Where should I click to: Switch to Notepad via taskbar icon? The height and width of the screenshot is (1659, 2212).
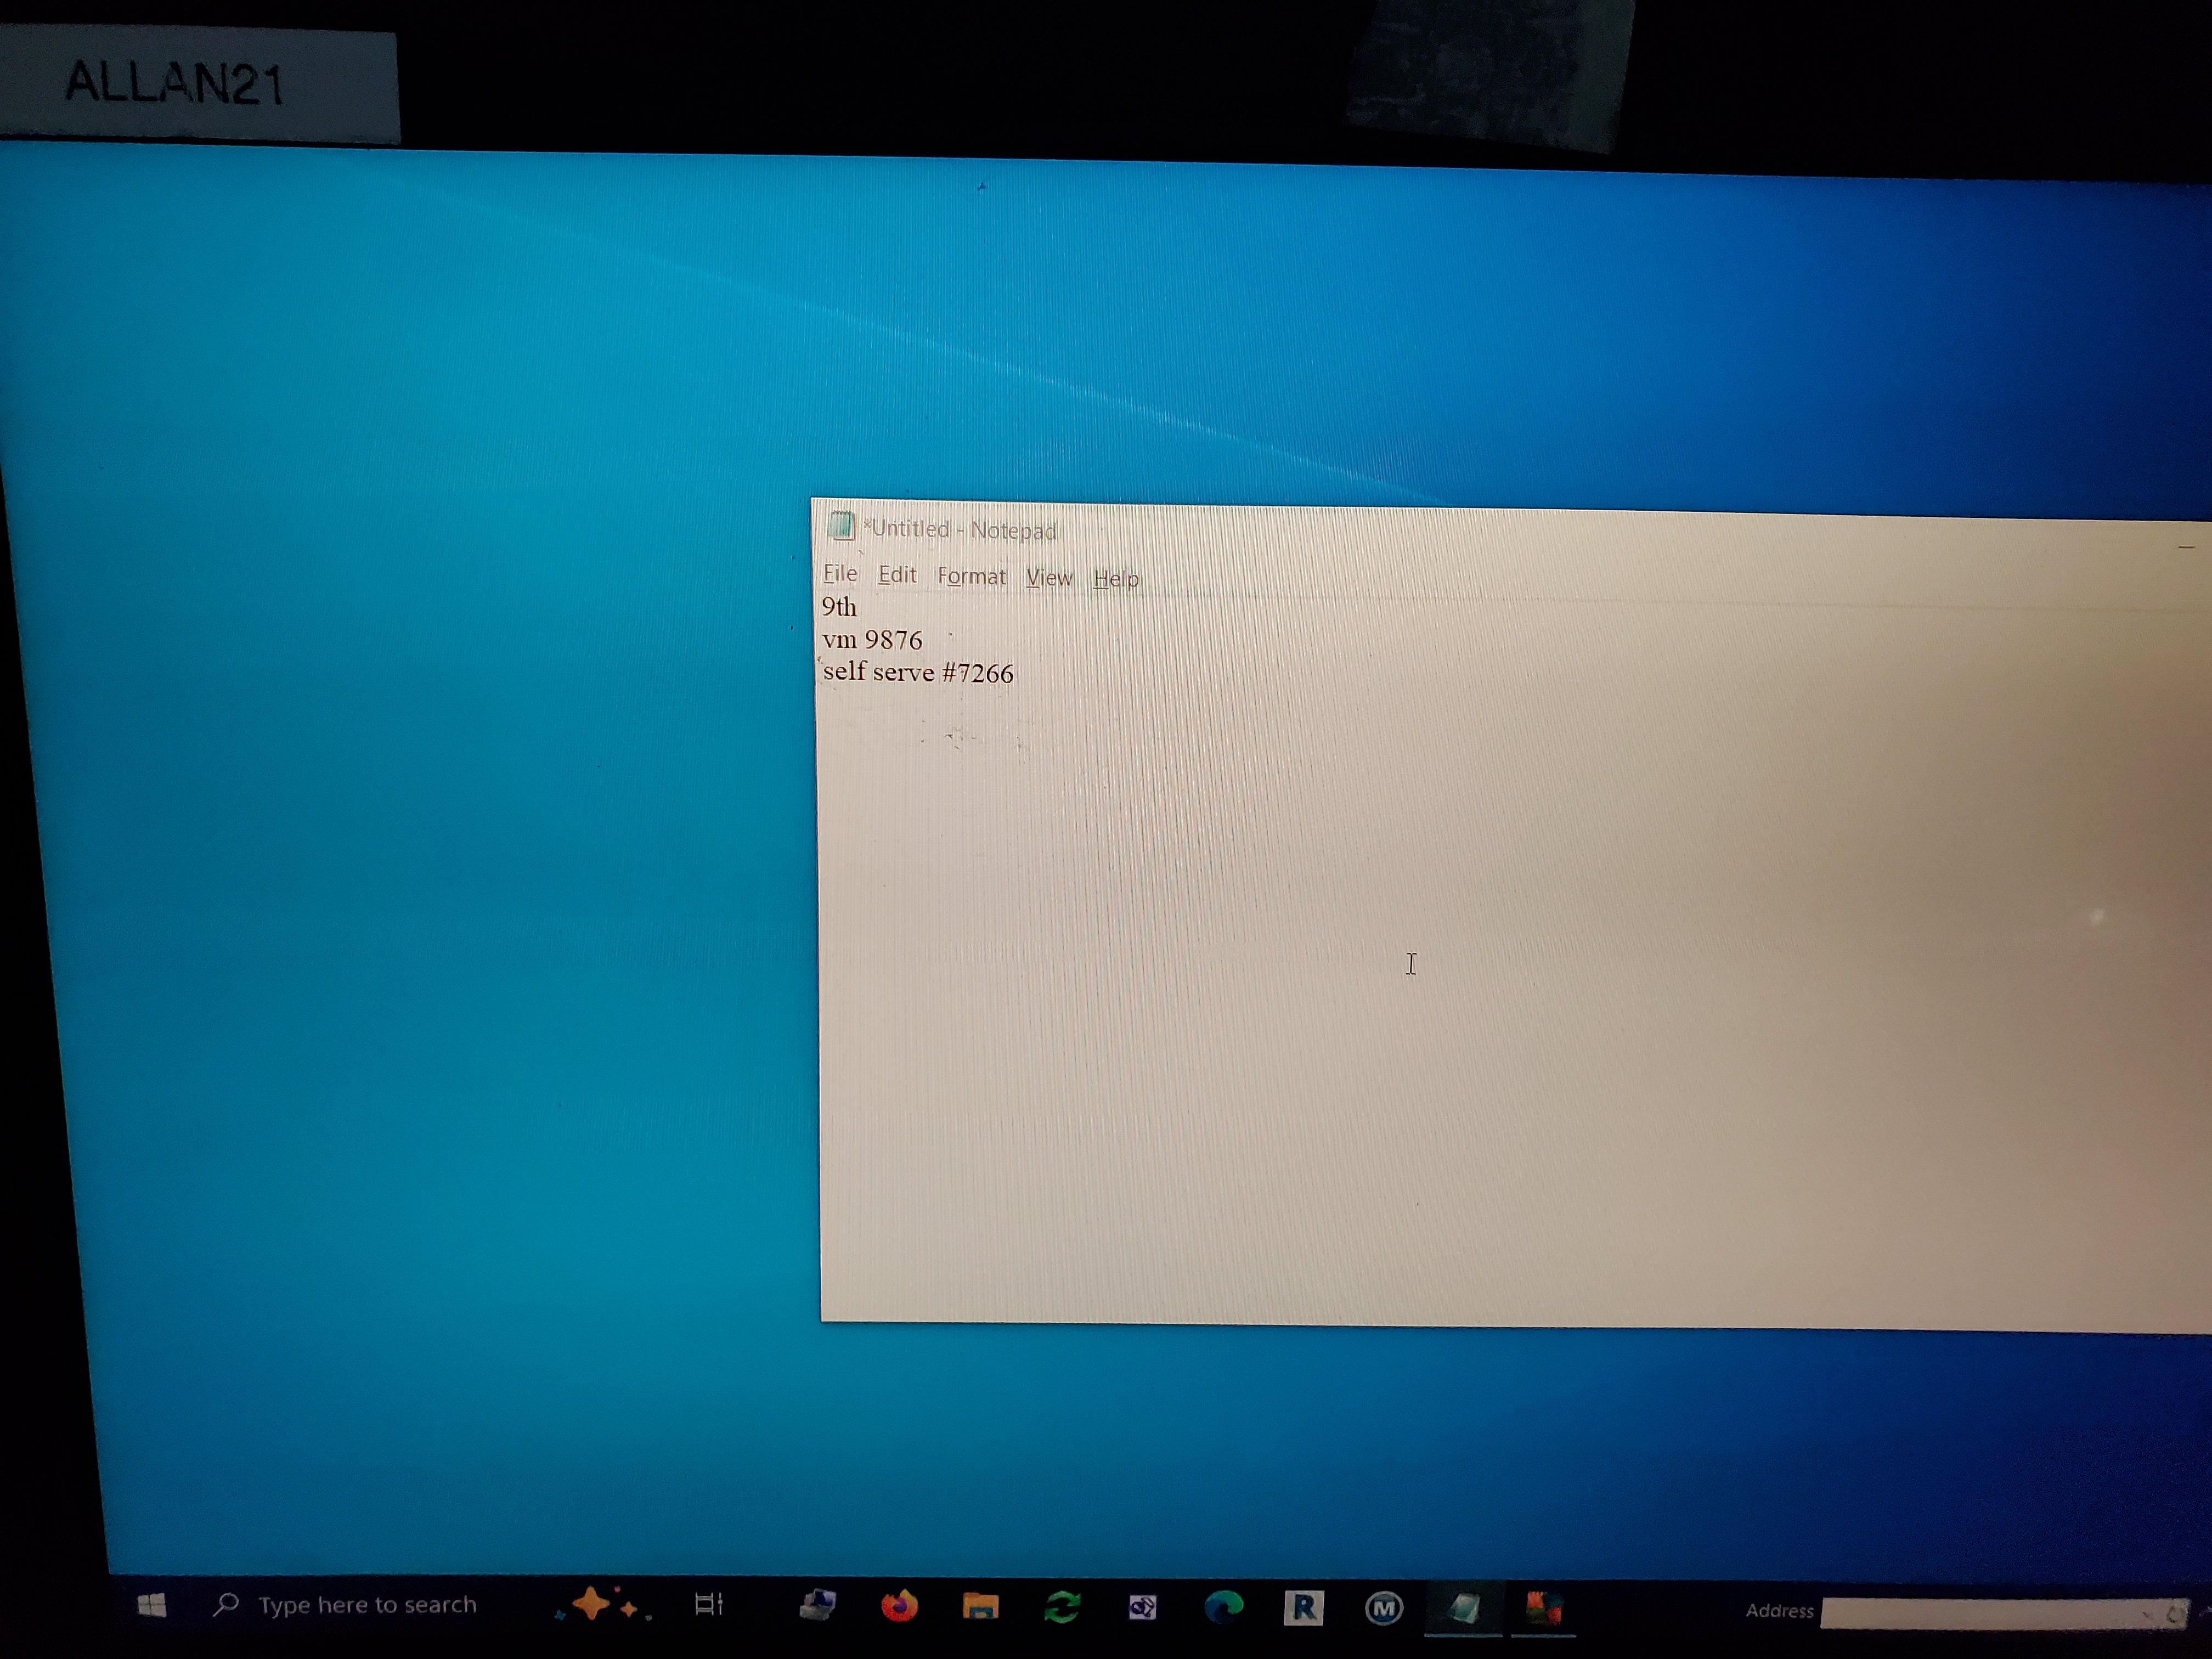(1463, 1608)
